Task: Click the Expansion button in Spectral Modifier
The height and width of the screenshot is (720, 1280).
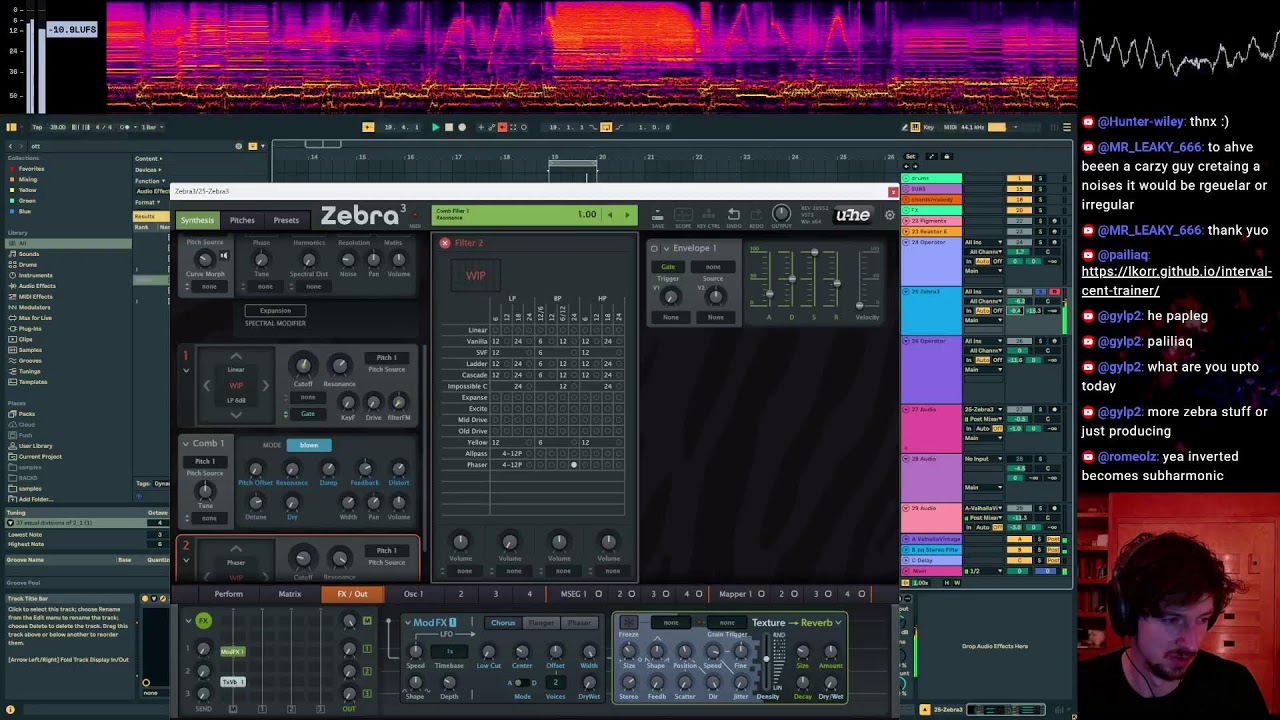Action: pyautogui.click(x=275, y=311)
